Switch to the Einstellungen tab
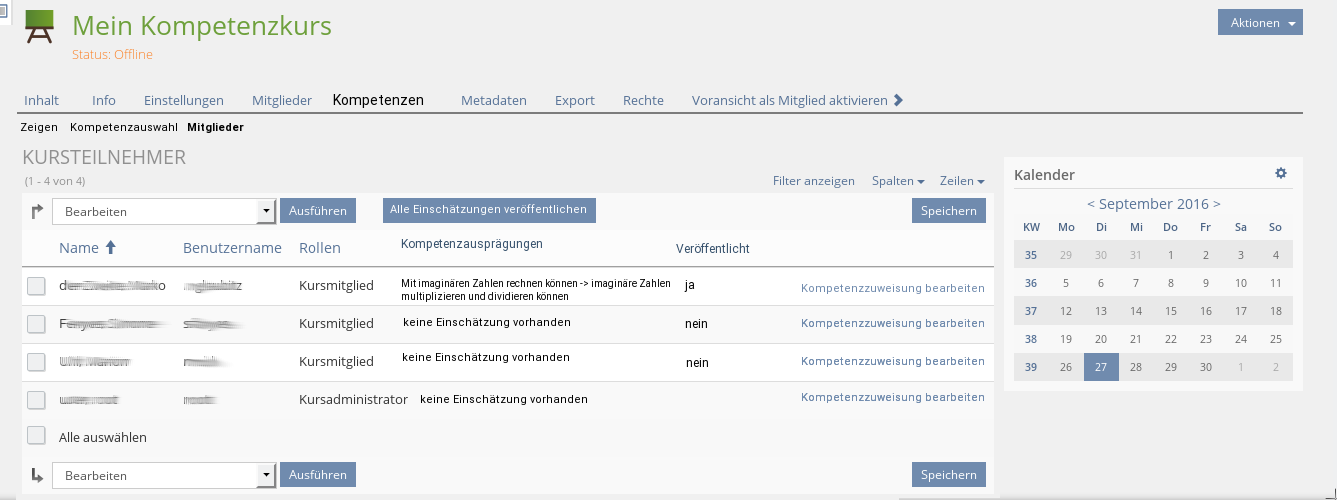Image resolution: width=1337 pixels, height=500 pixels. 184,100
